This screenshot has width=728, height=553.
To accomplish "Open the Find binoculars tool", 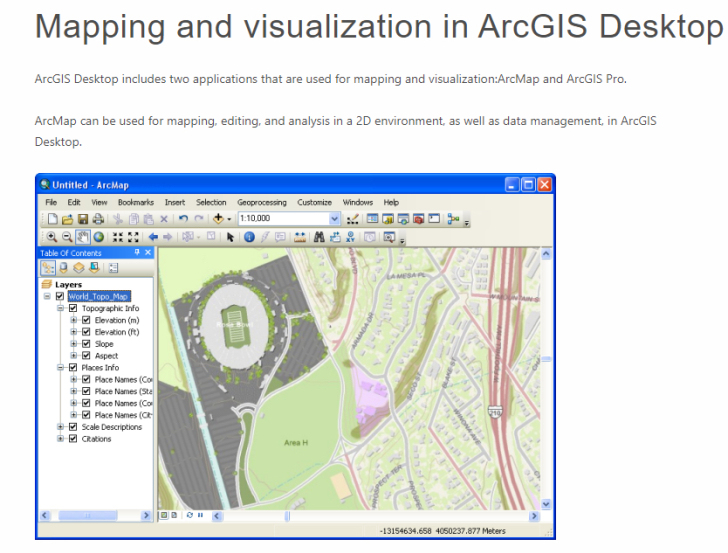I will click(x=319, y=237).
